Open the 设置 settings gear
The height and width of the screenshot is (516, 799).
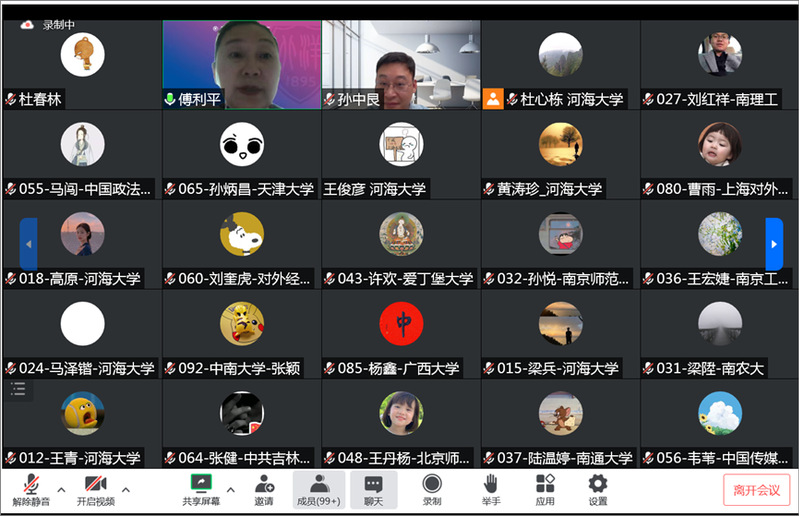598,484
